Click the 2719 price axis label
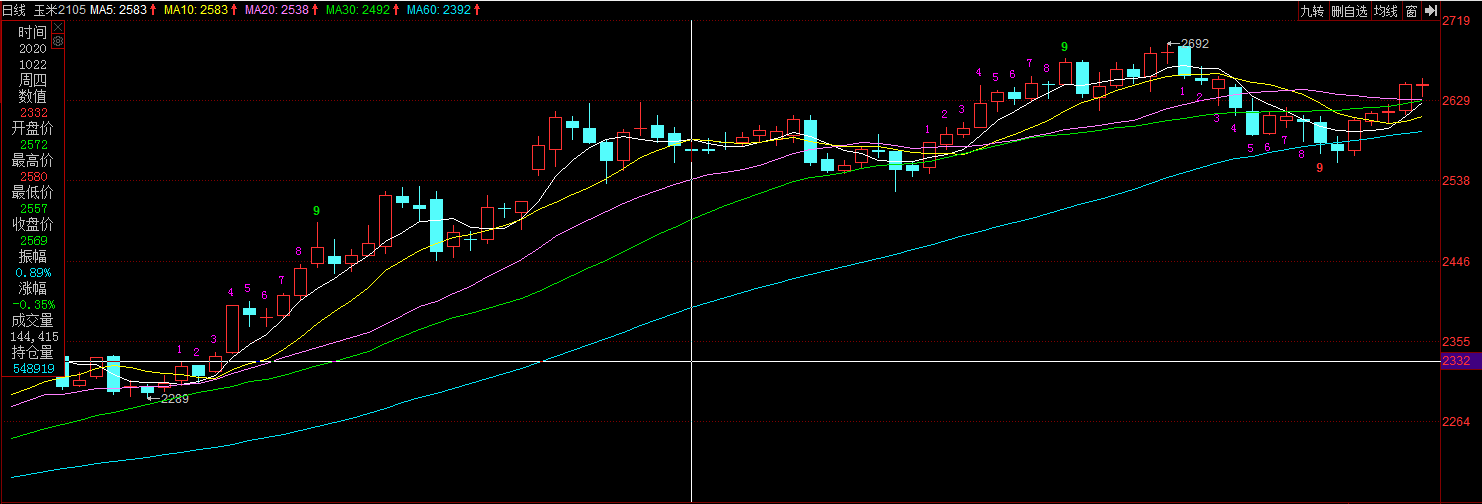The height and width of the screenshot is (504, 1482). (x=1456, y=21)
